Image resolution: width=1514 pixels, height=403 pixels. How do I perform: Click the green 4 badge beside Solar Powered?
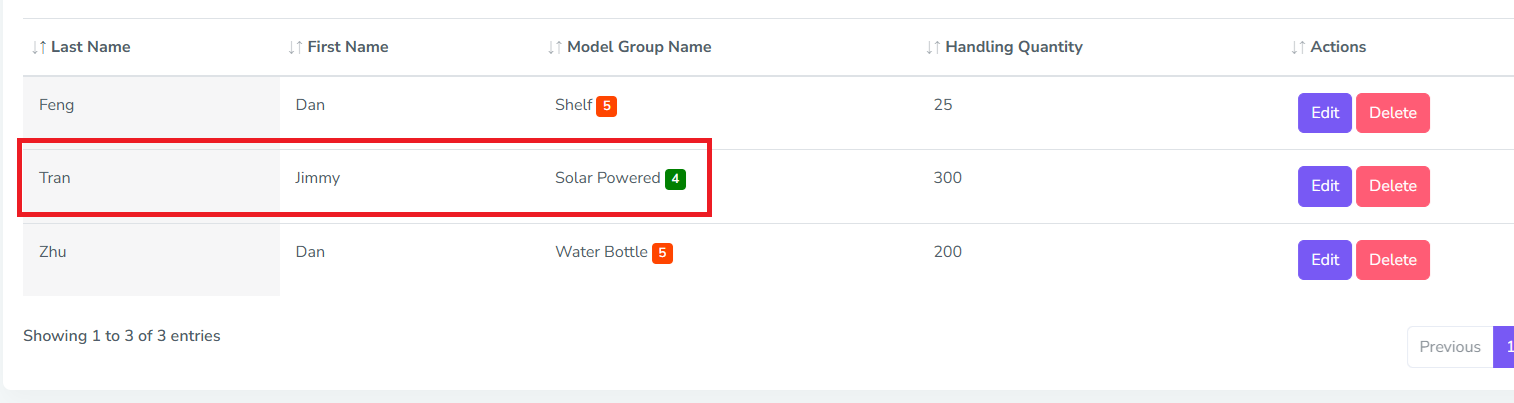[675, 179]
